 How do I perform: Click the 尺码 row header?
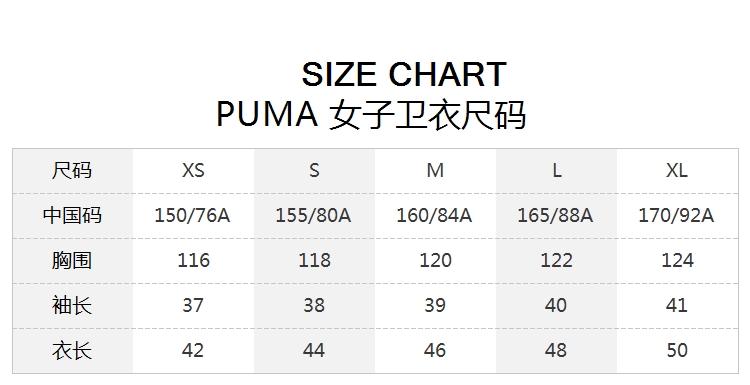(x=72, y=170)
